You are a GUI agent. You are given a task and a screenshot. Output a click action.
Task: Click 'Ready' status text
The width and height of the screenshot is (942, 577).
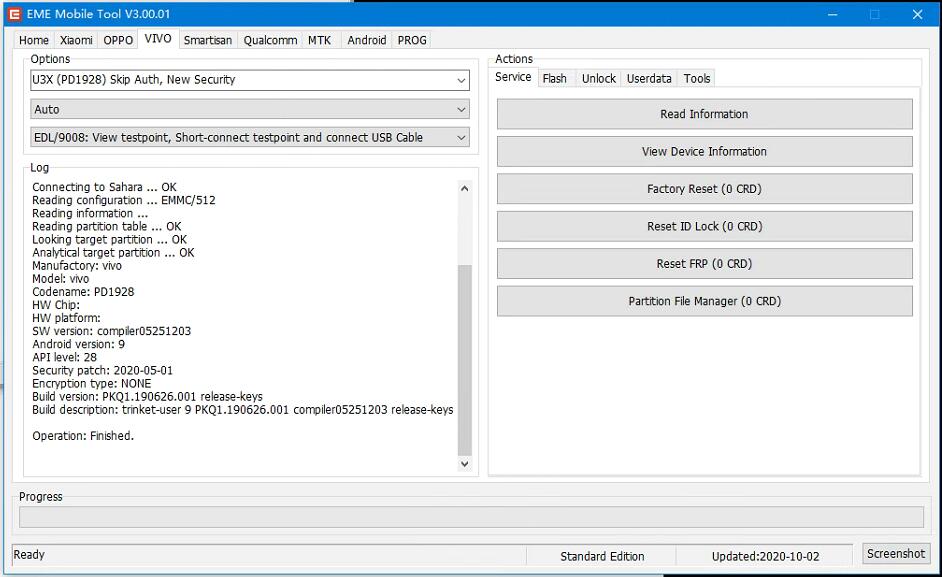point(29,555)
